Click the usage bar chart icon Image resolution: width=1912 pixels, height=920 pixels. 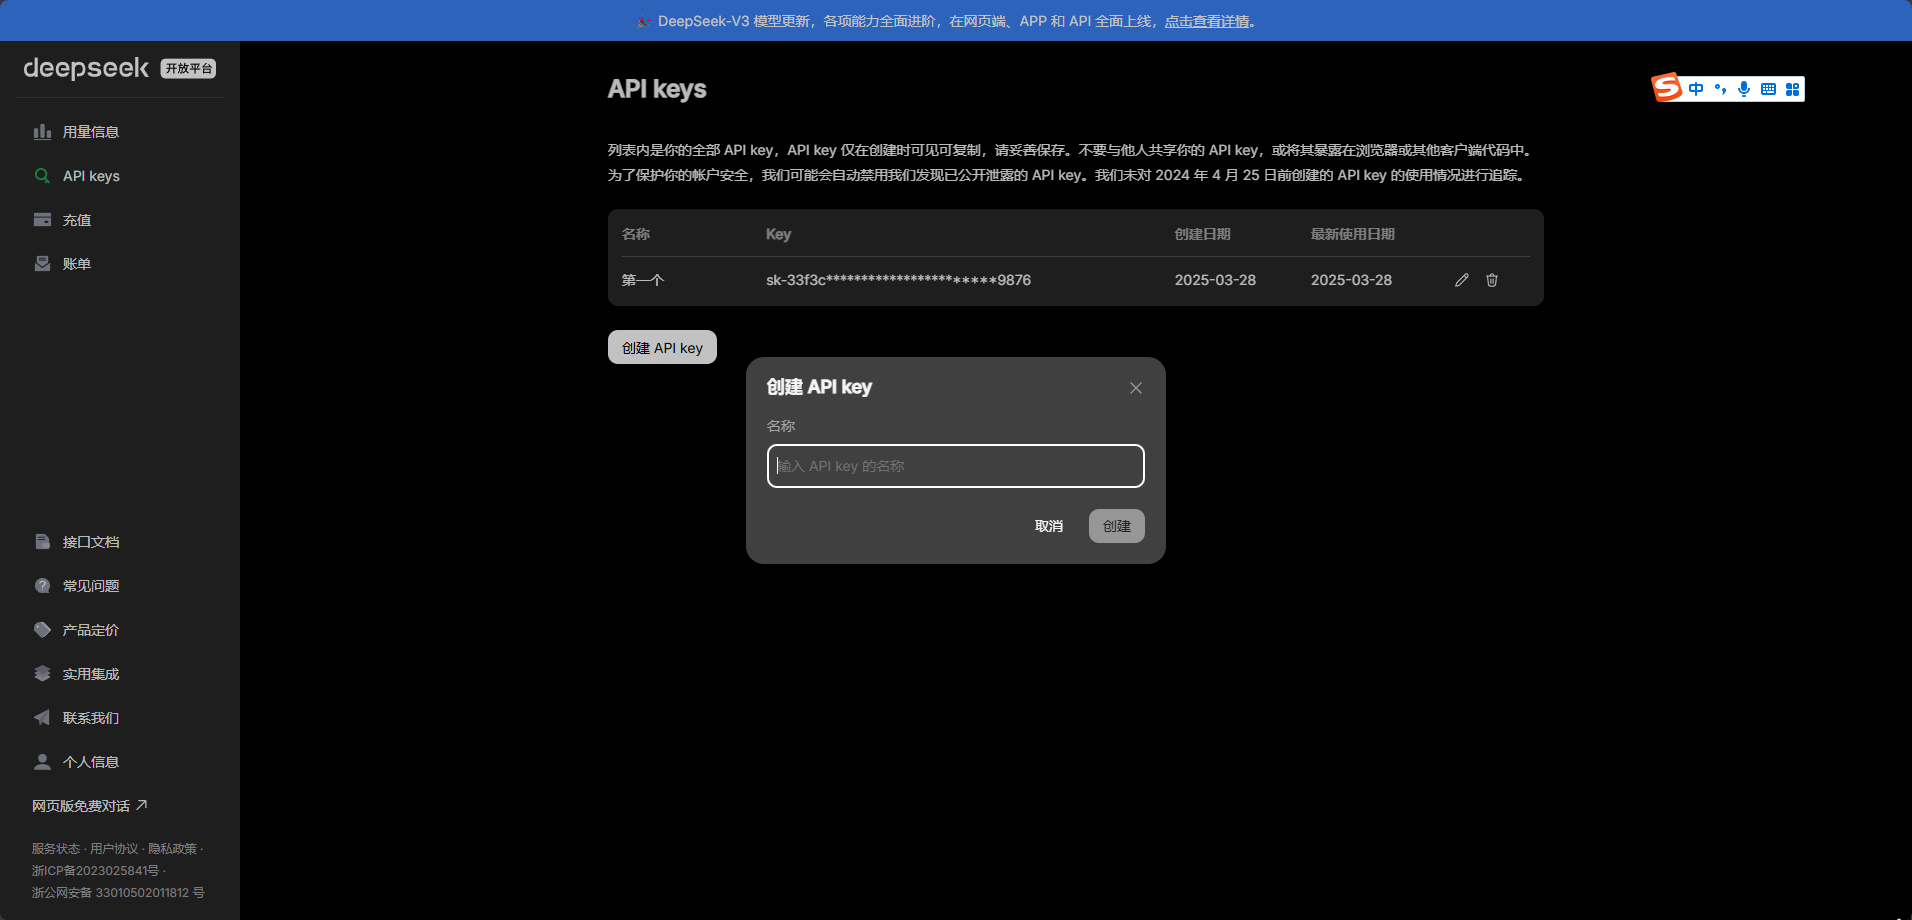42,132
